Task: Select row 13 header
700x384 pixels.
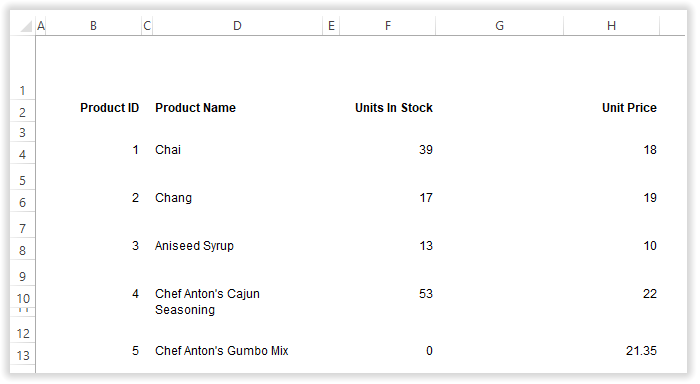Action: [22, 355]
